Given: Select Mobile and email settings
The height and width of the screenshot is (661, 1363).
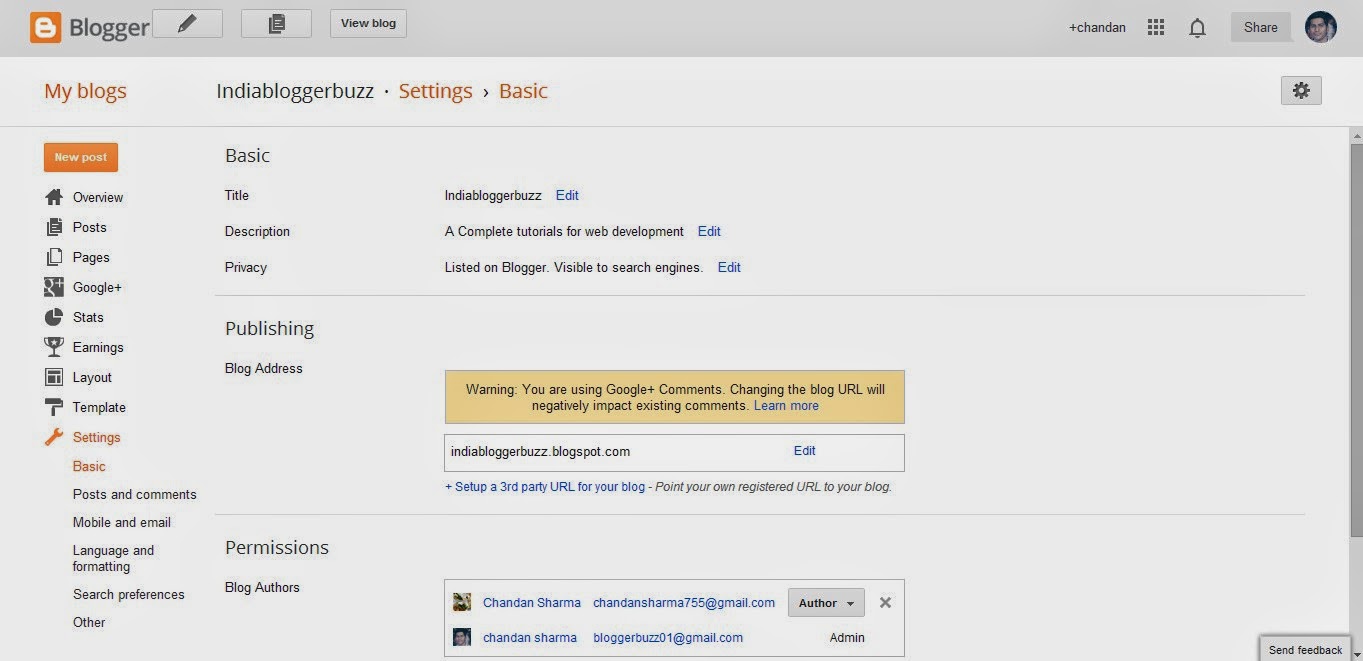Looking at the screenshot, I should [122, 522].
